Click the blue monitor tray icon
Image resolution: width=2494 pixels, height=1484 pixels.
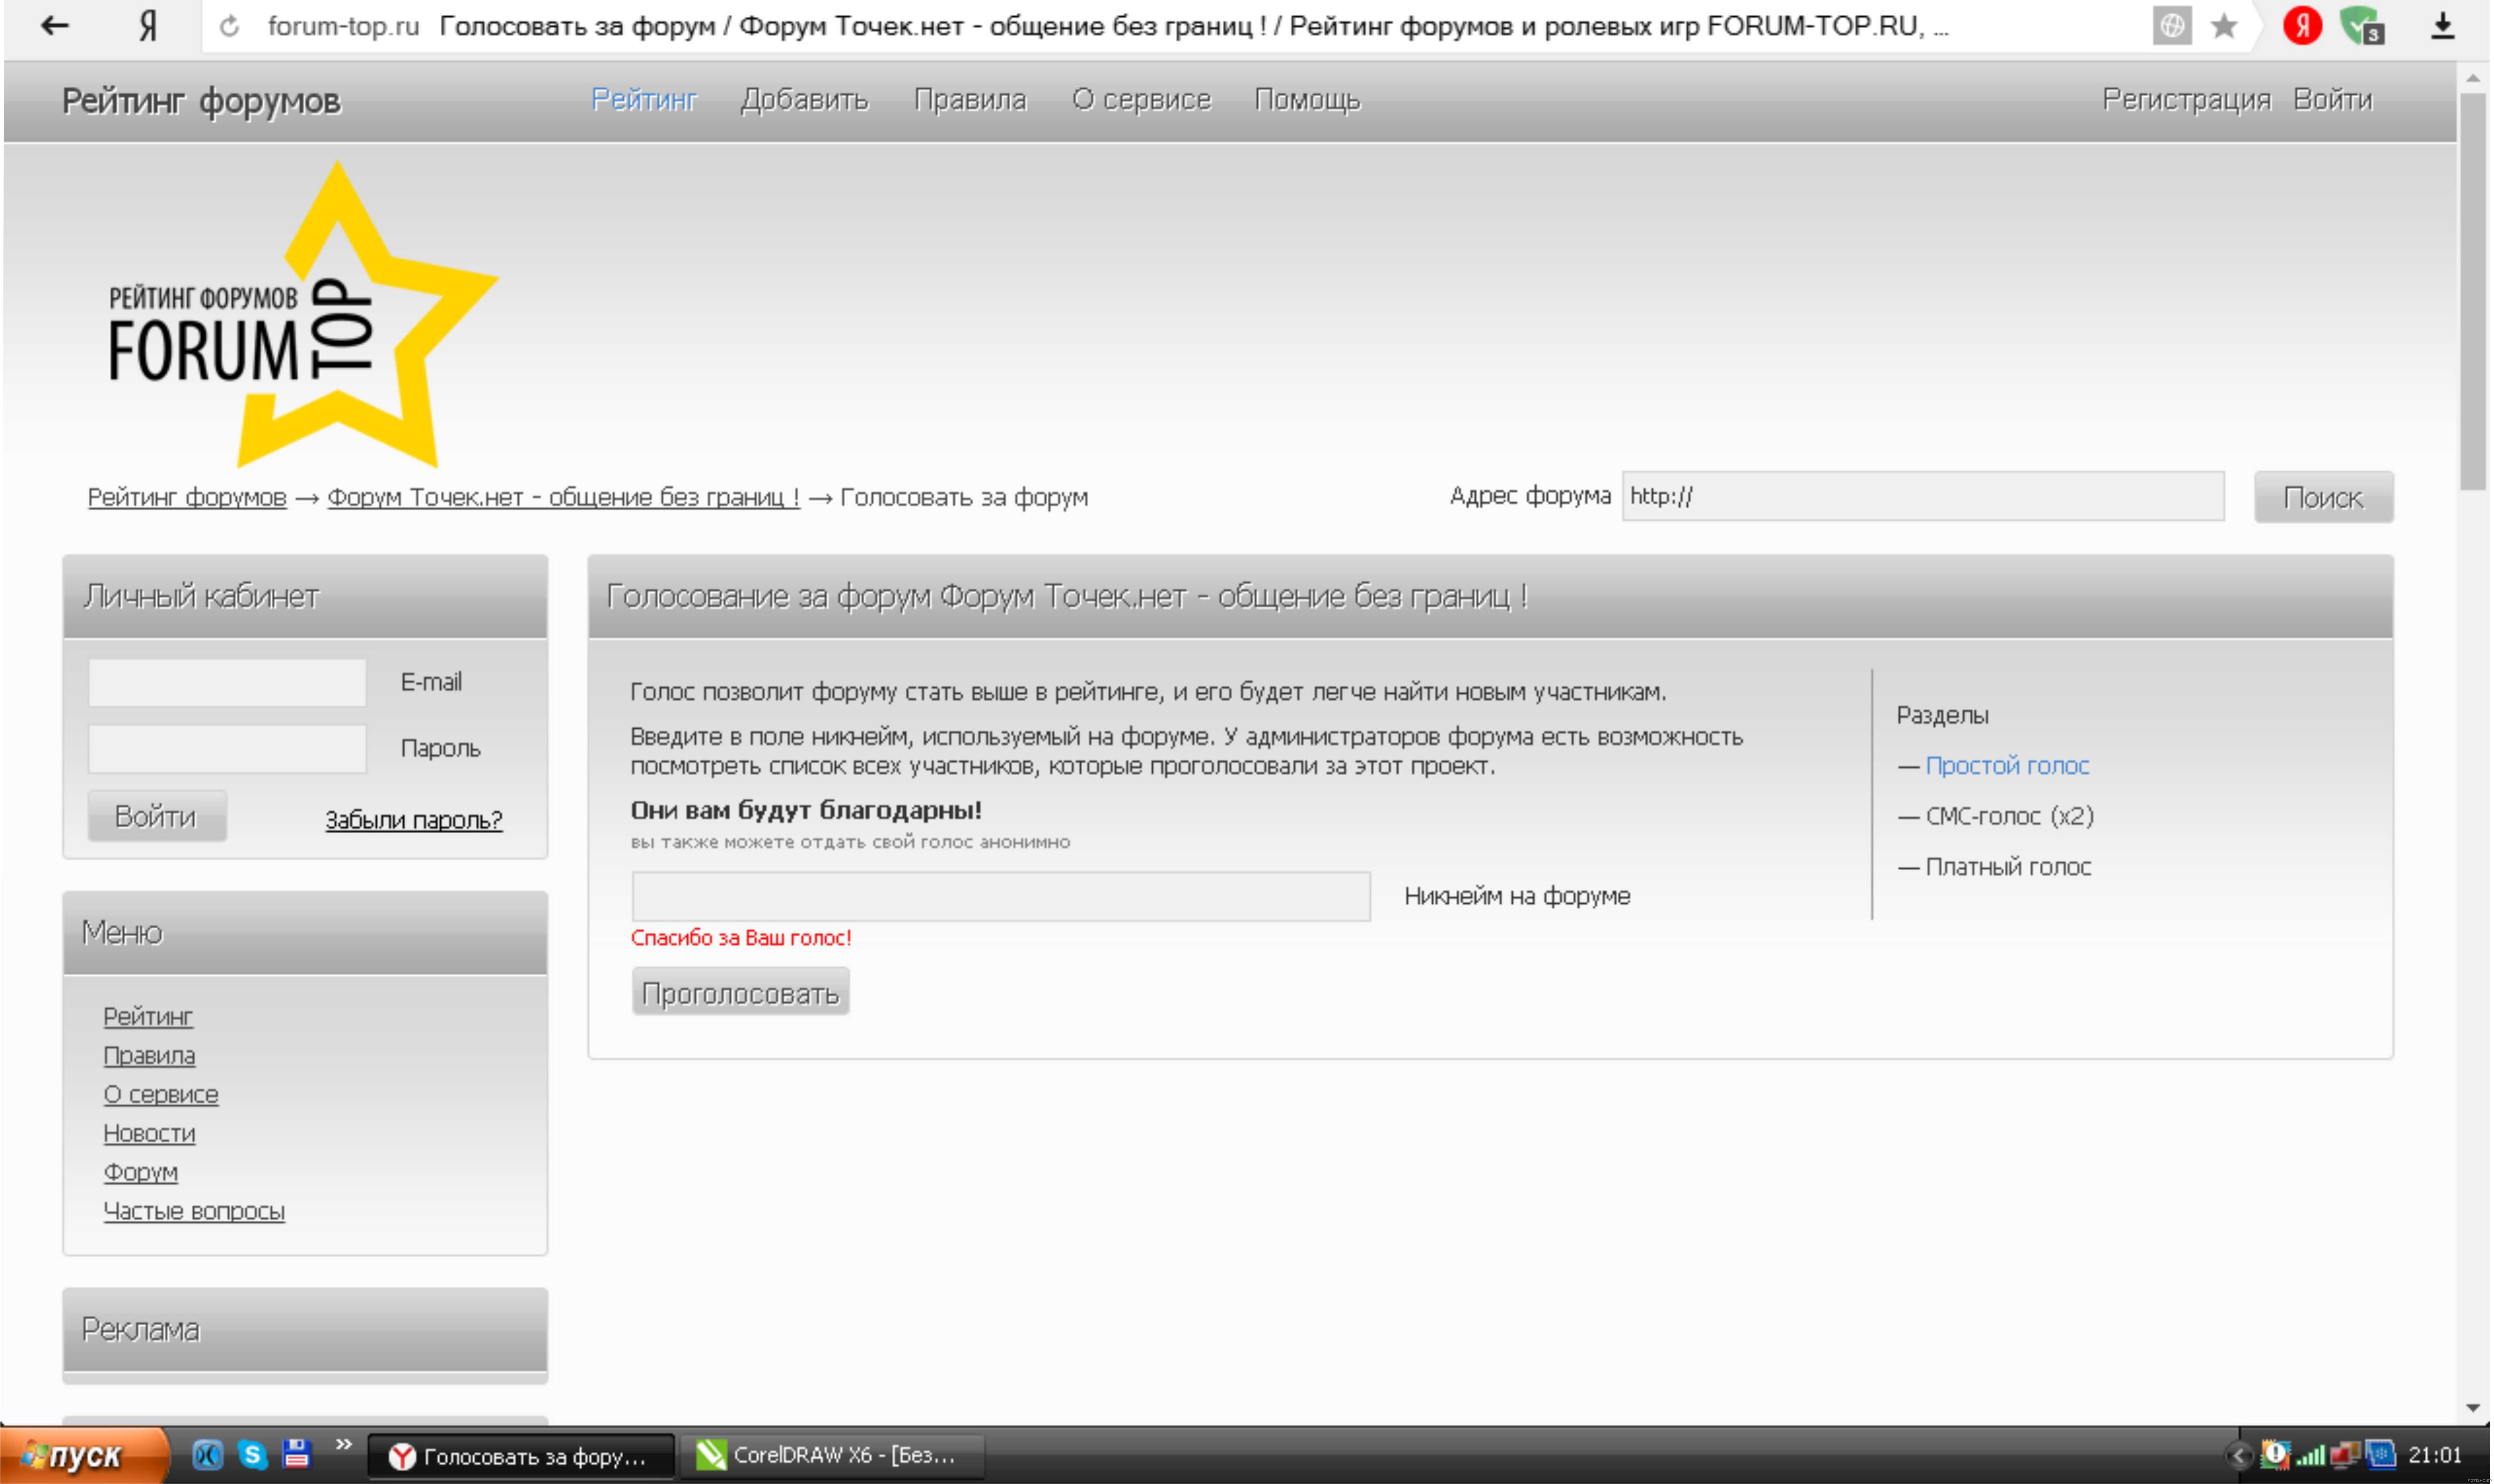click(x=2380, y=1454)
